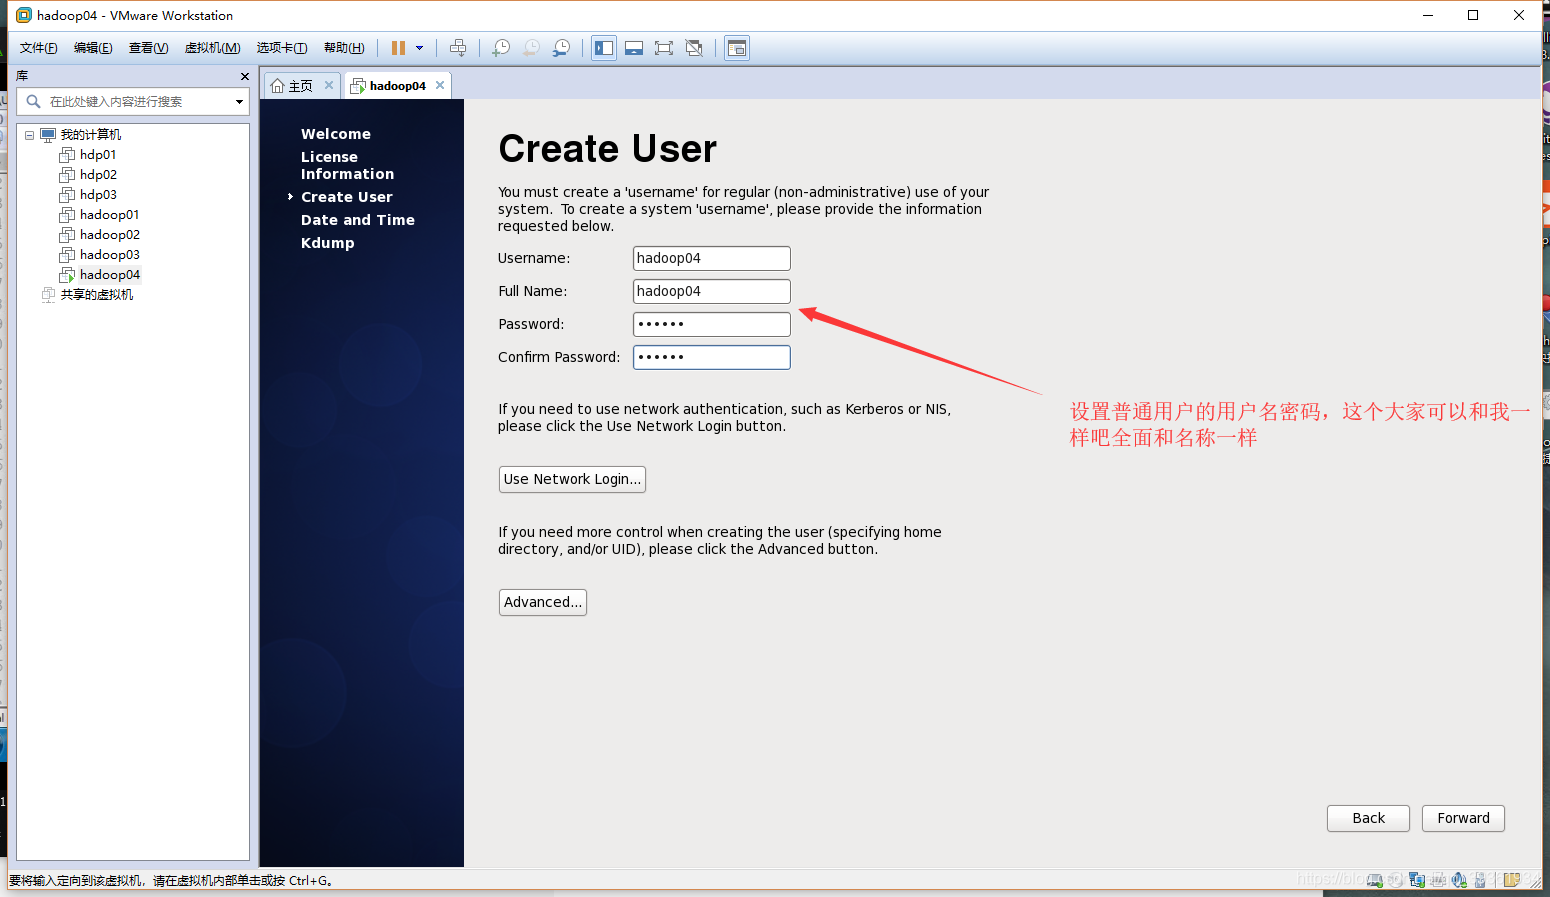Image resolution: width=1550 pixels, height=897 pixels.
Task: Open the 文件(F) menu
Action: (39, 48)
